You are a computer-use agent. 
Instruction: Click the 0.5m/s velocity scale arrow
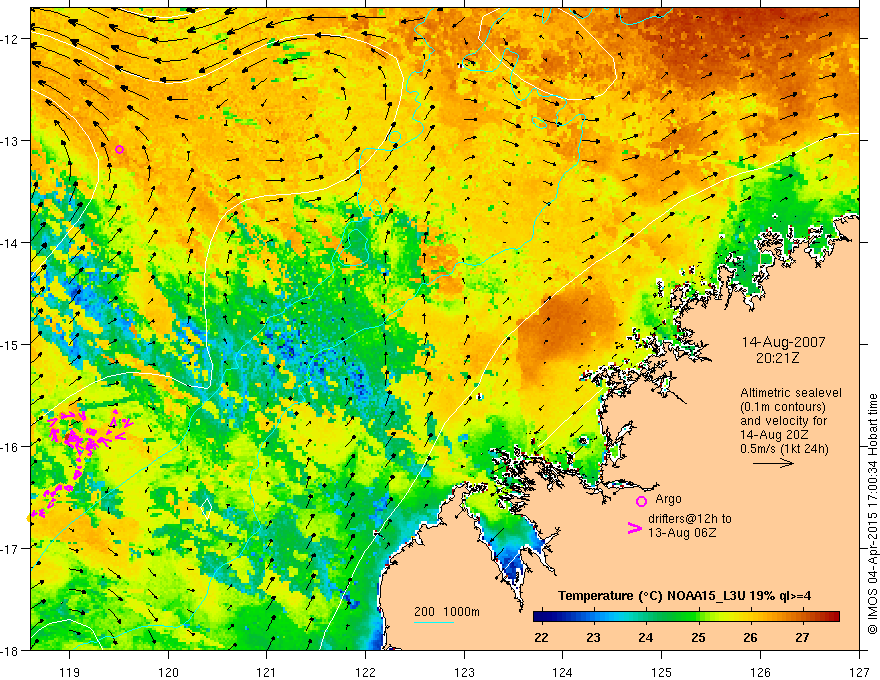[x=773, y=463]
